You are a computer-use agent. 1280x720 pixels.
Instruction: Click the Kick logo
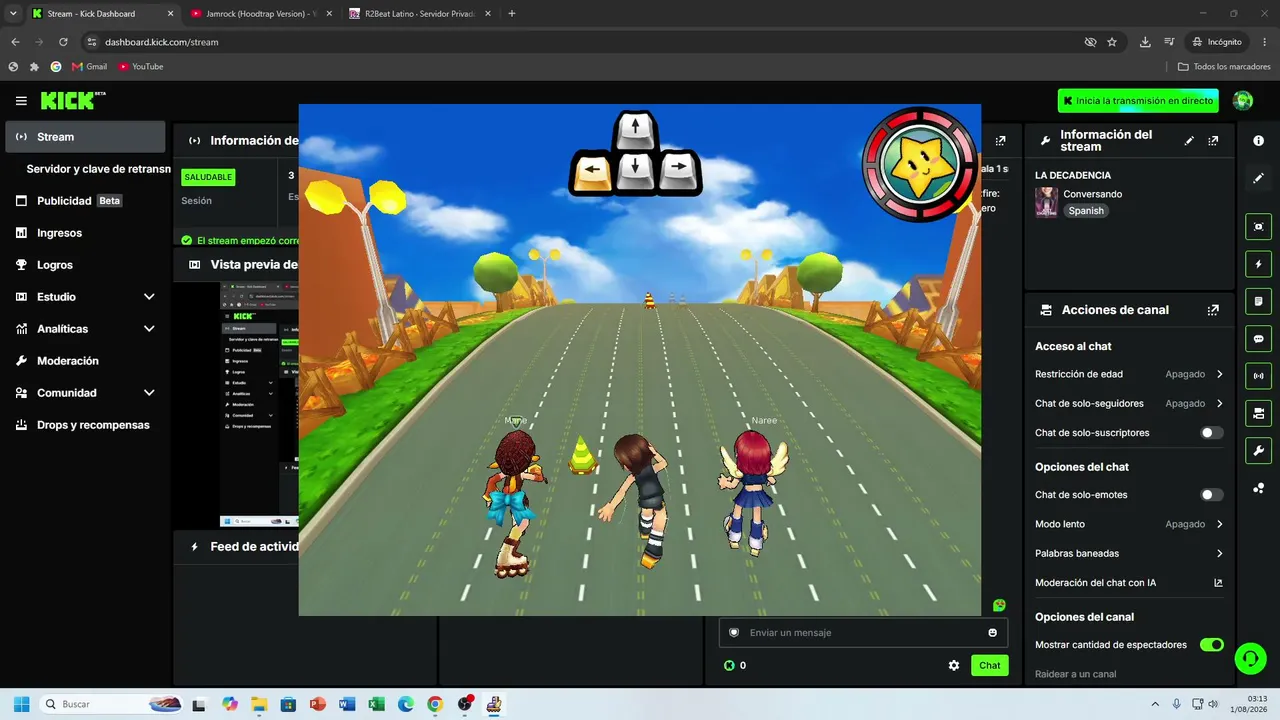click(x=72, y=100)
